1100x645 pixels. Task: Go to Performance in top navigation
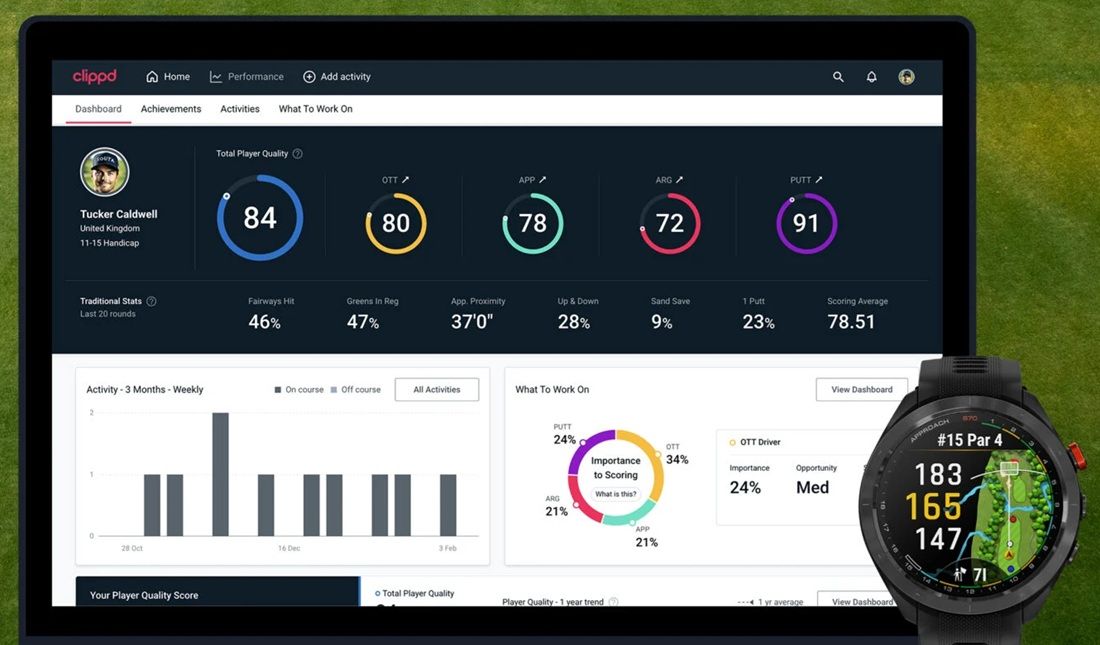(247, 77)
